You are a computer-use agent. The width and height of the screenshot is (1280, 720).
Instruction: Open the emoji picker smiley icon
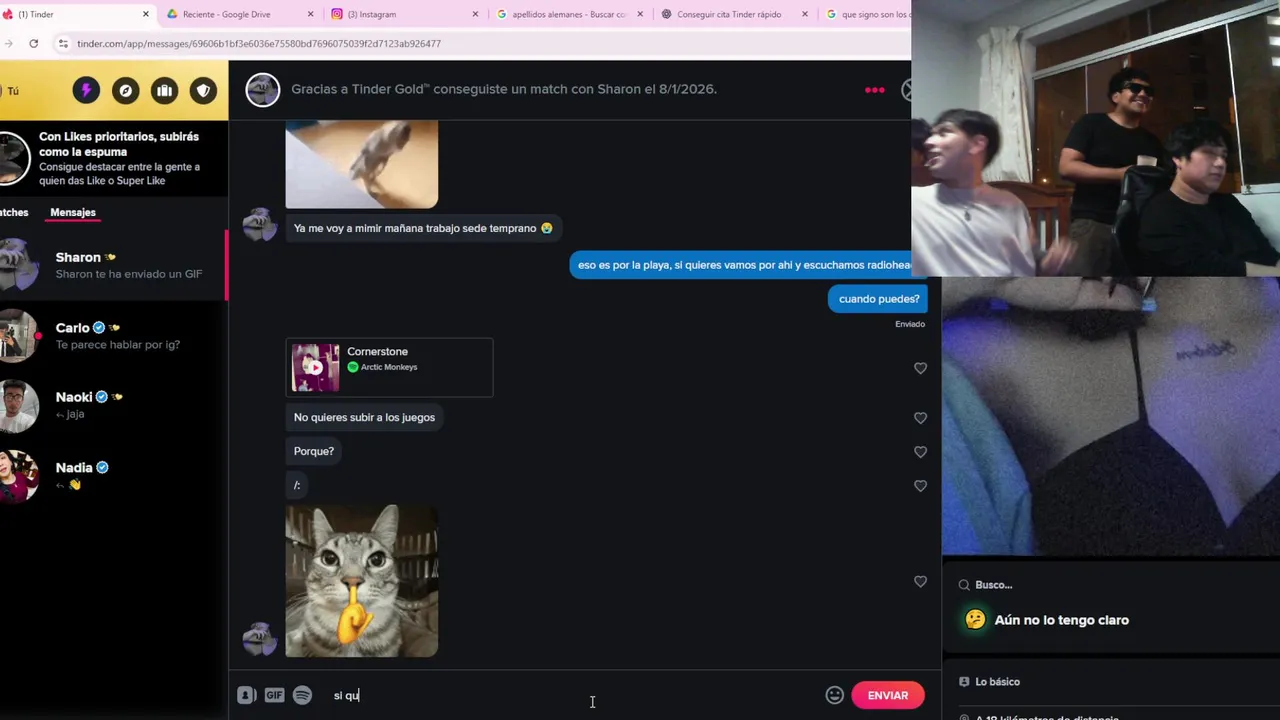[834, 695]
